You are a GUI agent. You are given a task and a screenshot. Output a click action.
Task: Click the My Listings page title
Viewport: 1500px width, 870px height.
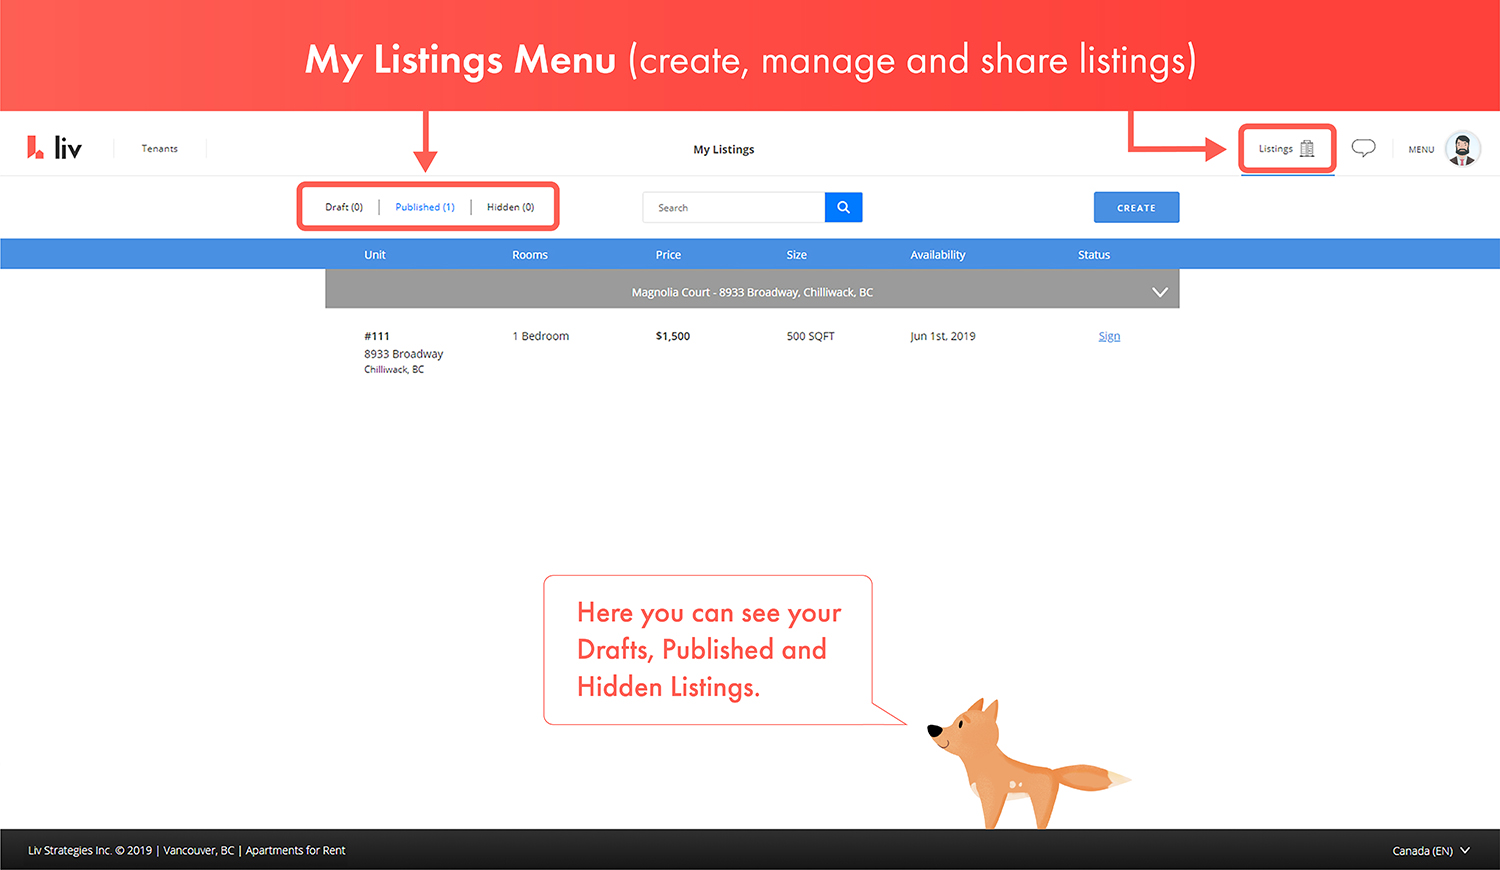click(724, 149)
